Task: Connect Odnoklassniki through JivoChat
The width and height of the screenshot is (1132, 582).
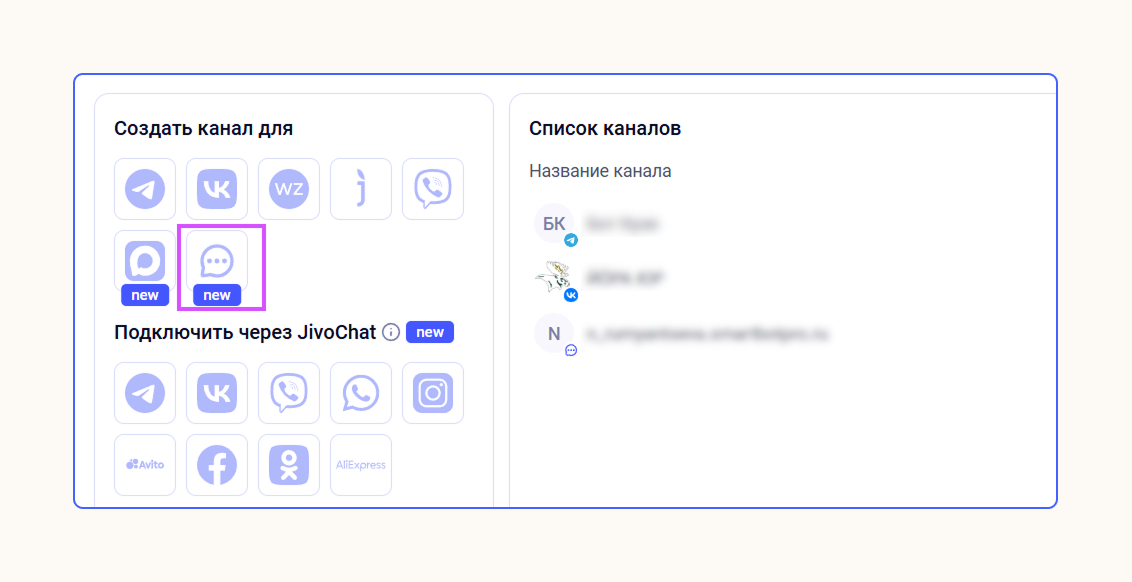Action: 289,465
